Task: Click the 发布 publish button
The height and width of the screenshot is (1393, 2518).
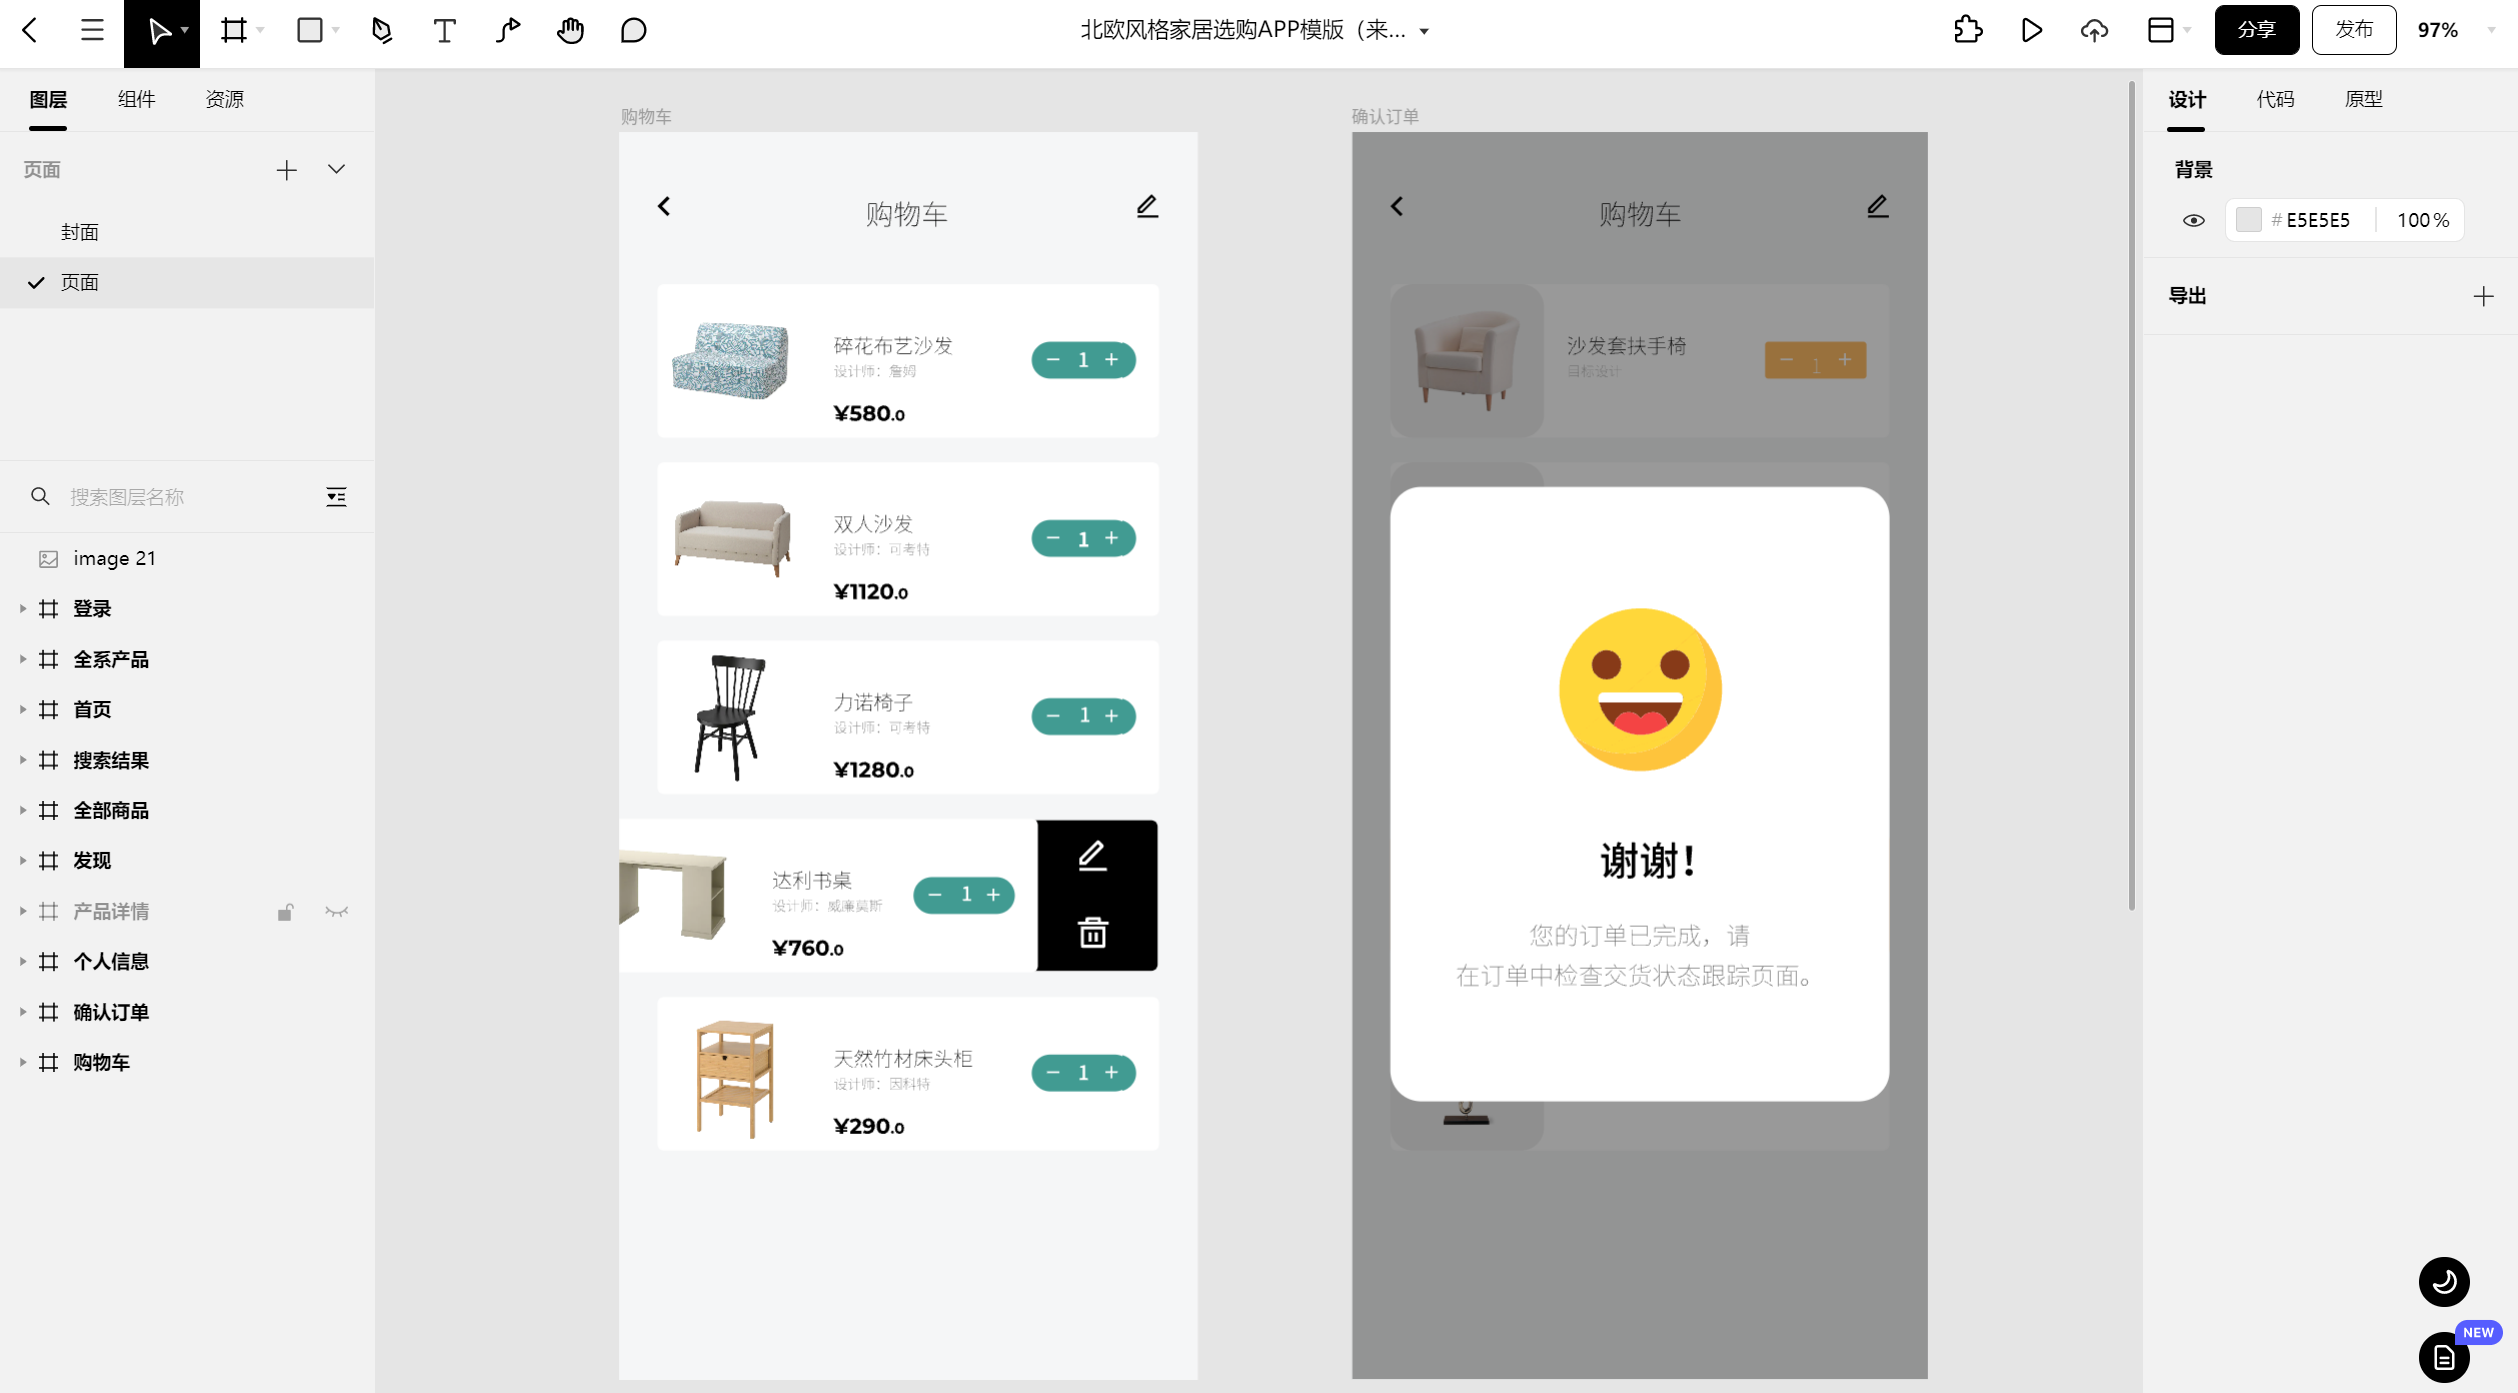Action: pyautogui.click(x=2353, y=30)
